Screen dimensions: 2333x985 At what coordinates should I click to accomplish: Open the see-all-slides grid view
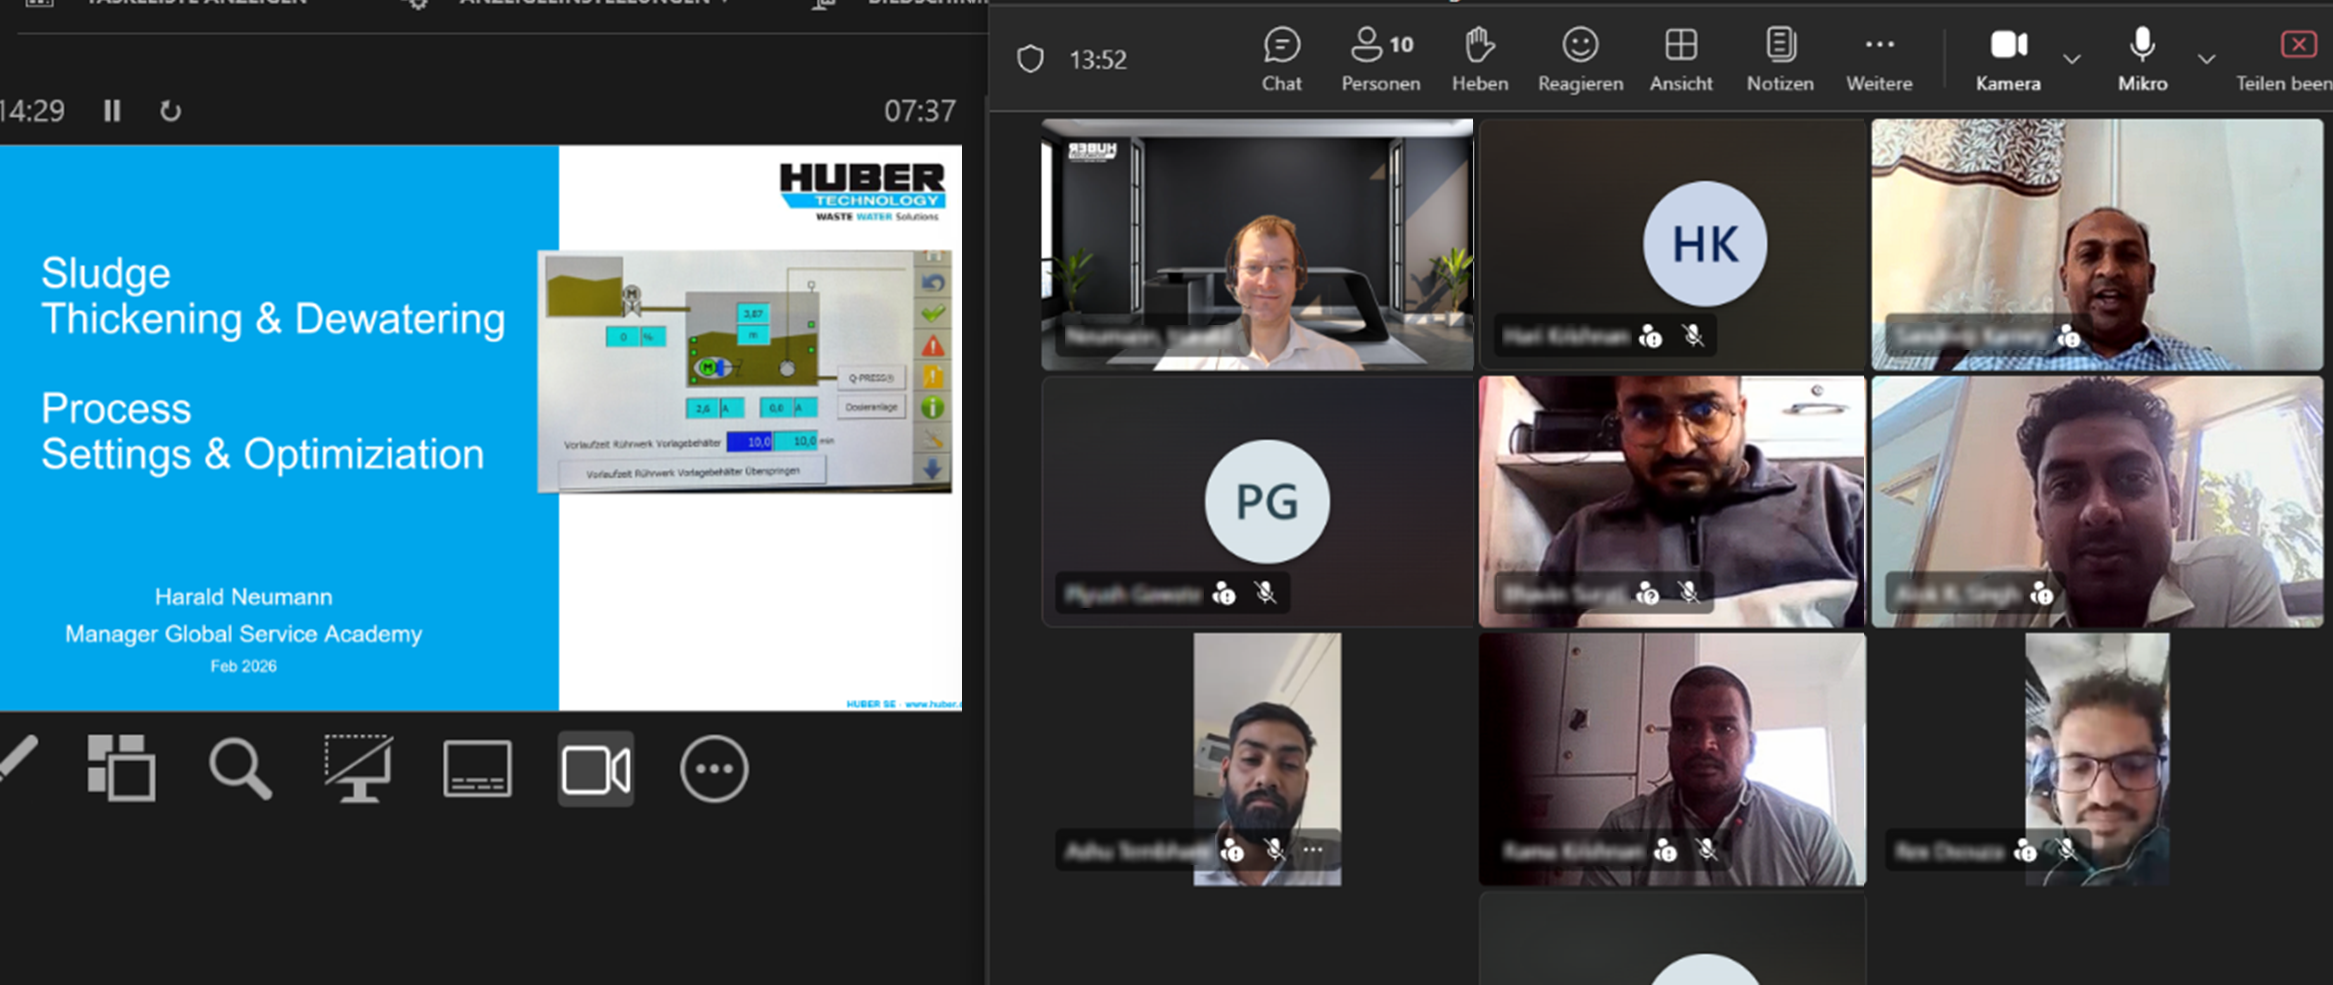pos(121,768)
